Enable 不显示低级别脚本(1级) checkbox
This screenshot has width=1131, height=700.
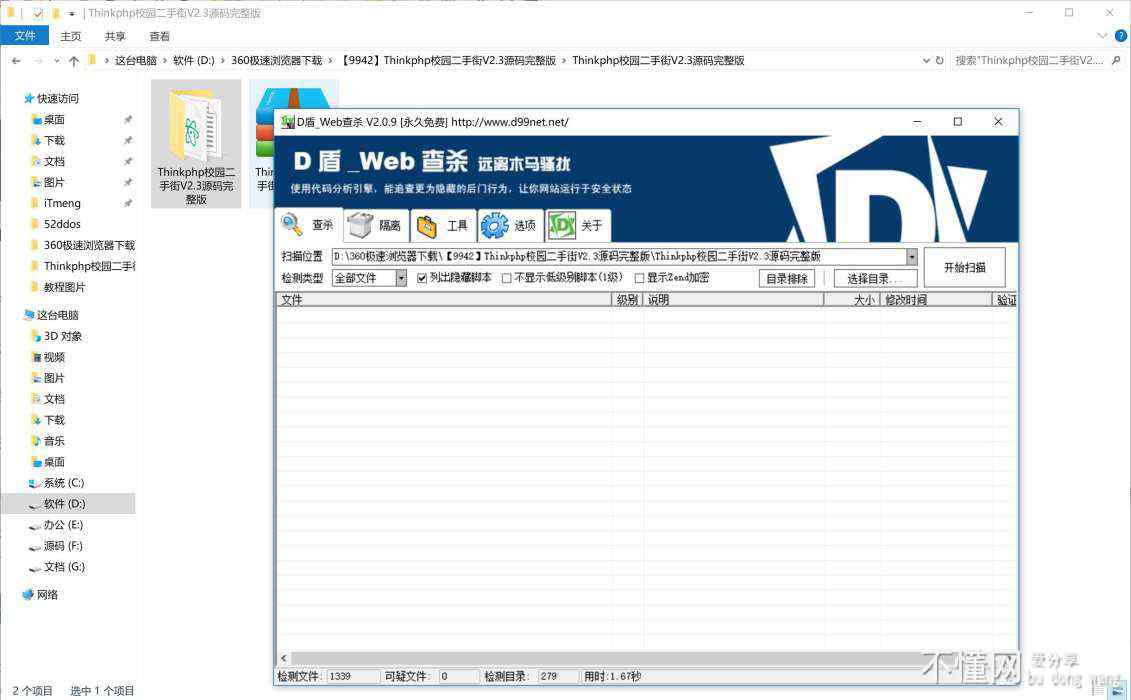pyautogui.click(x=507, y=278)
